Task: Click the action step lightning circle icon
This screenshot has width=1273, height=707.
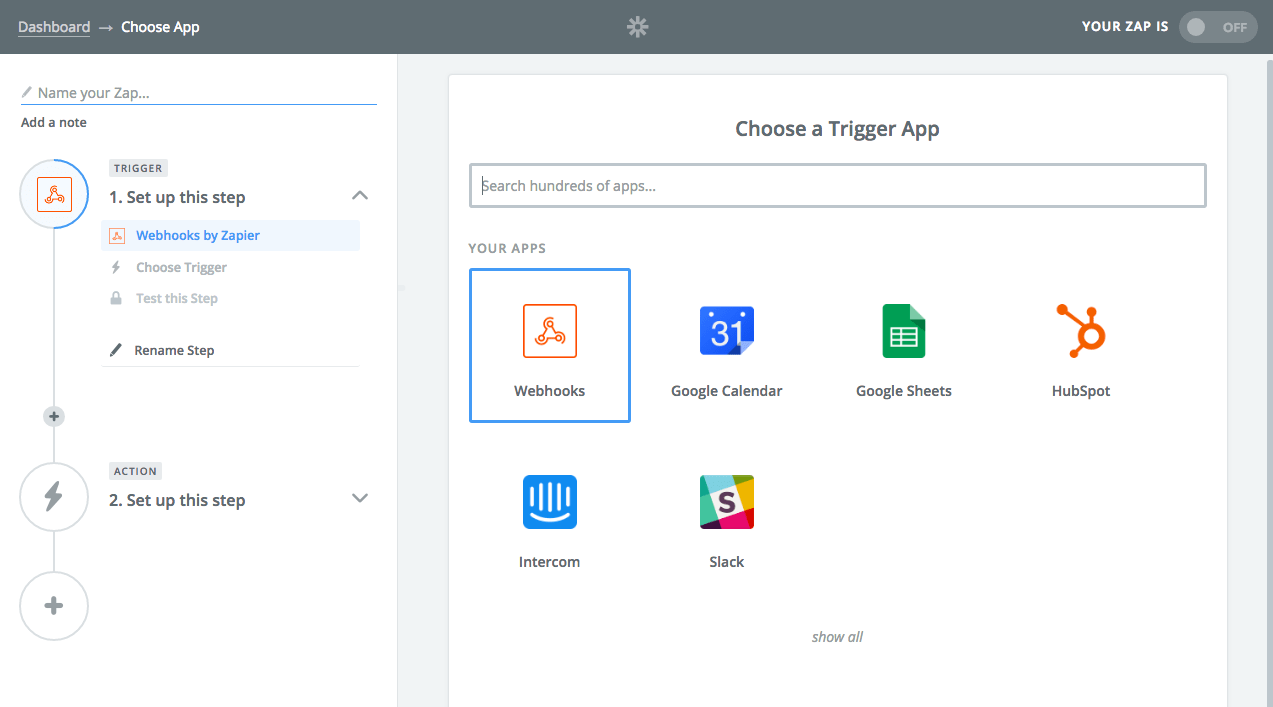Action: tap(54, 497)
